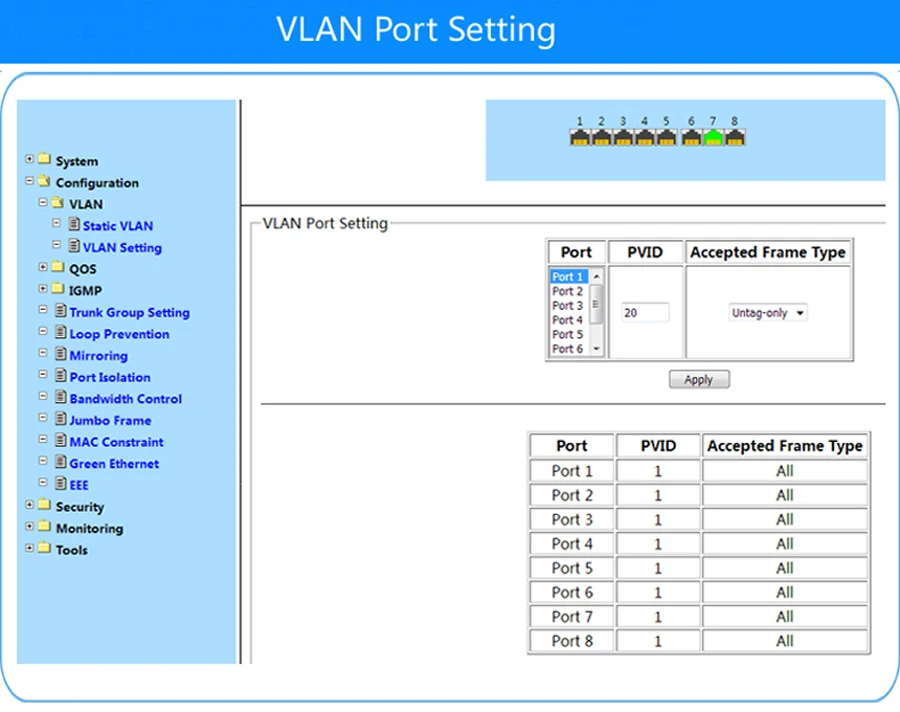
Task: Open Trunk Group Setting page
Action: pos(130,312)
